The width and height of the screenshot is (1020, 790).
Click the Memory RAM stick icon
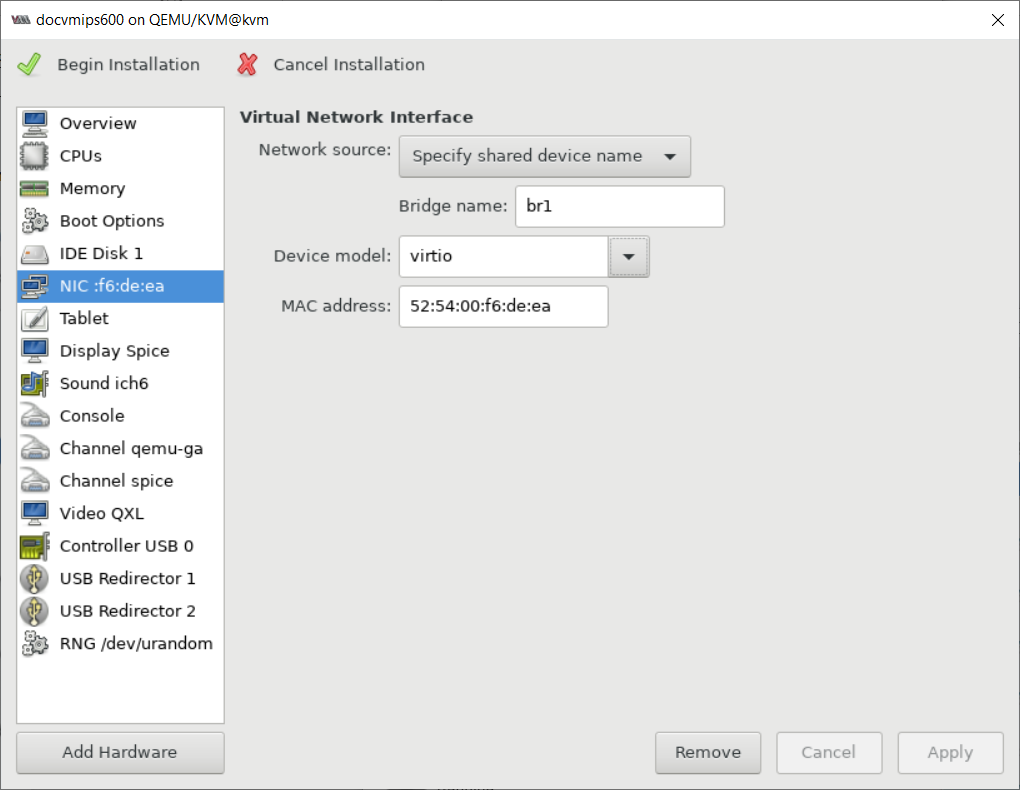coord(34,188)
